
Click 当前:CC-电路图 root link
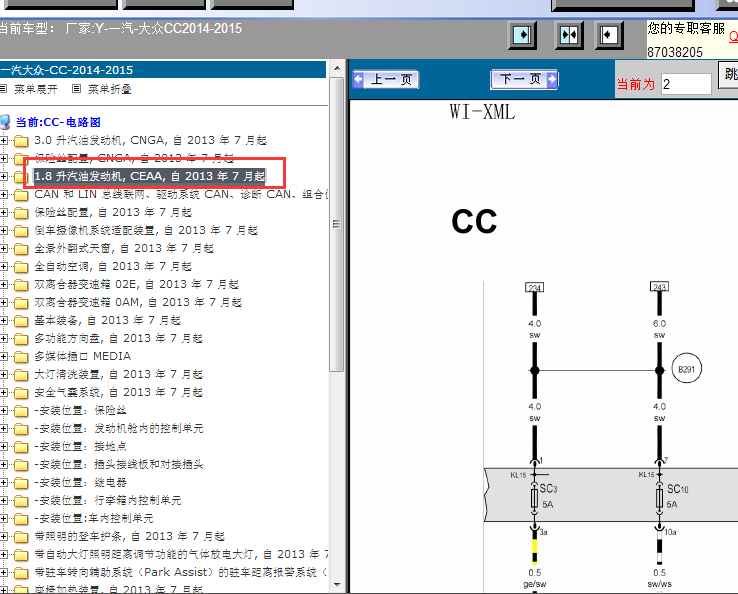[58, 122]
